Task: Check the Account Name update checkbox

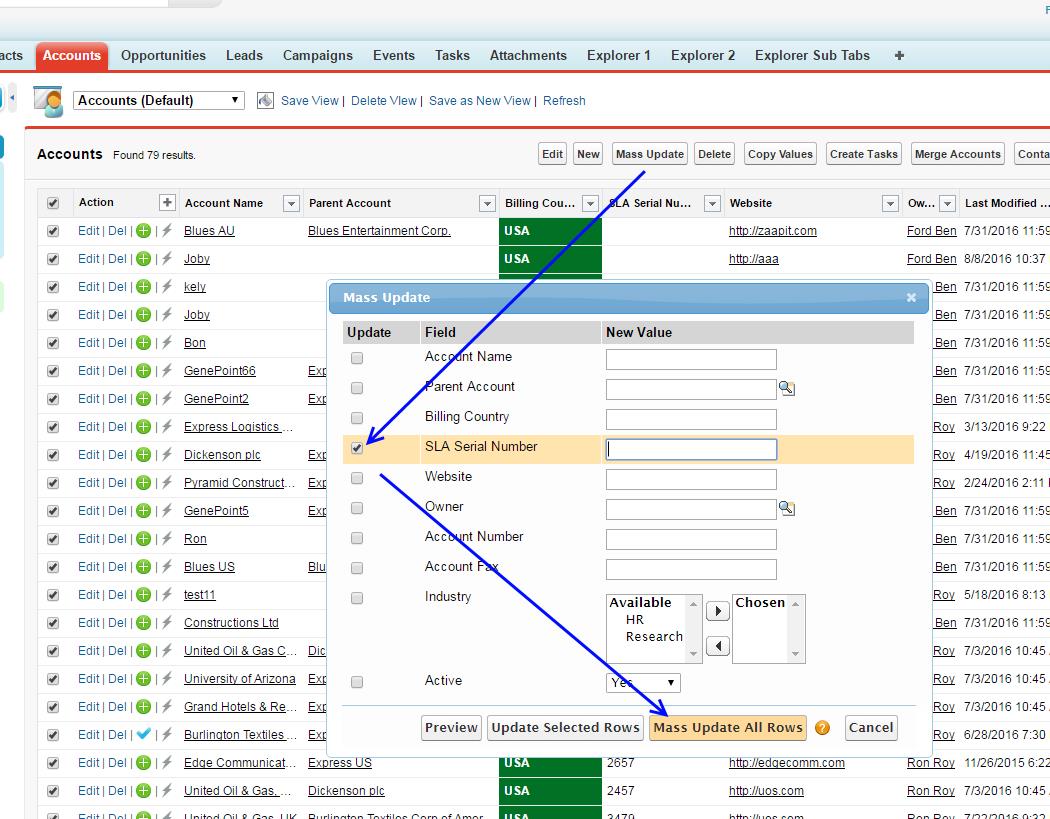Action: tap(357, 358)
